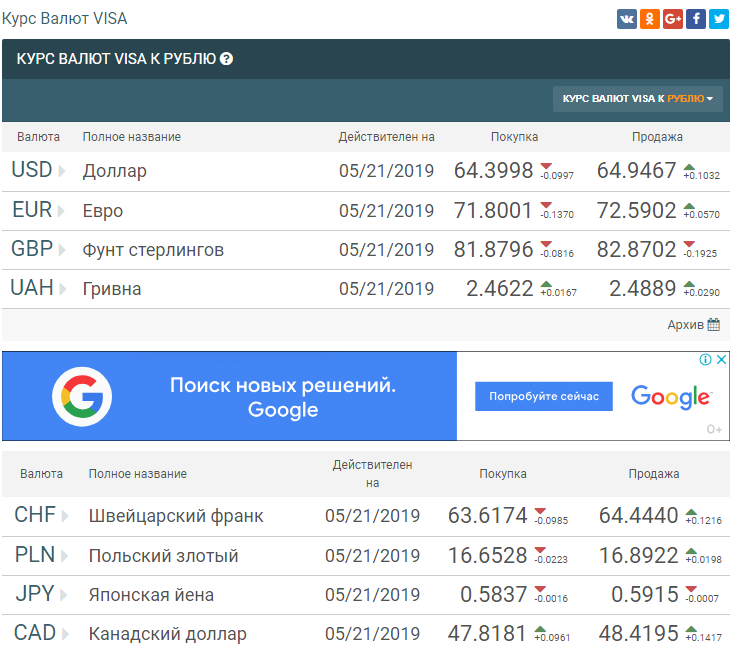Screen dimensions: 737x652
Task: Click the Курс Валют VISA page title
Action: tap(64, 19)
